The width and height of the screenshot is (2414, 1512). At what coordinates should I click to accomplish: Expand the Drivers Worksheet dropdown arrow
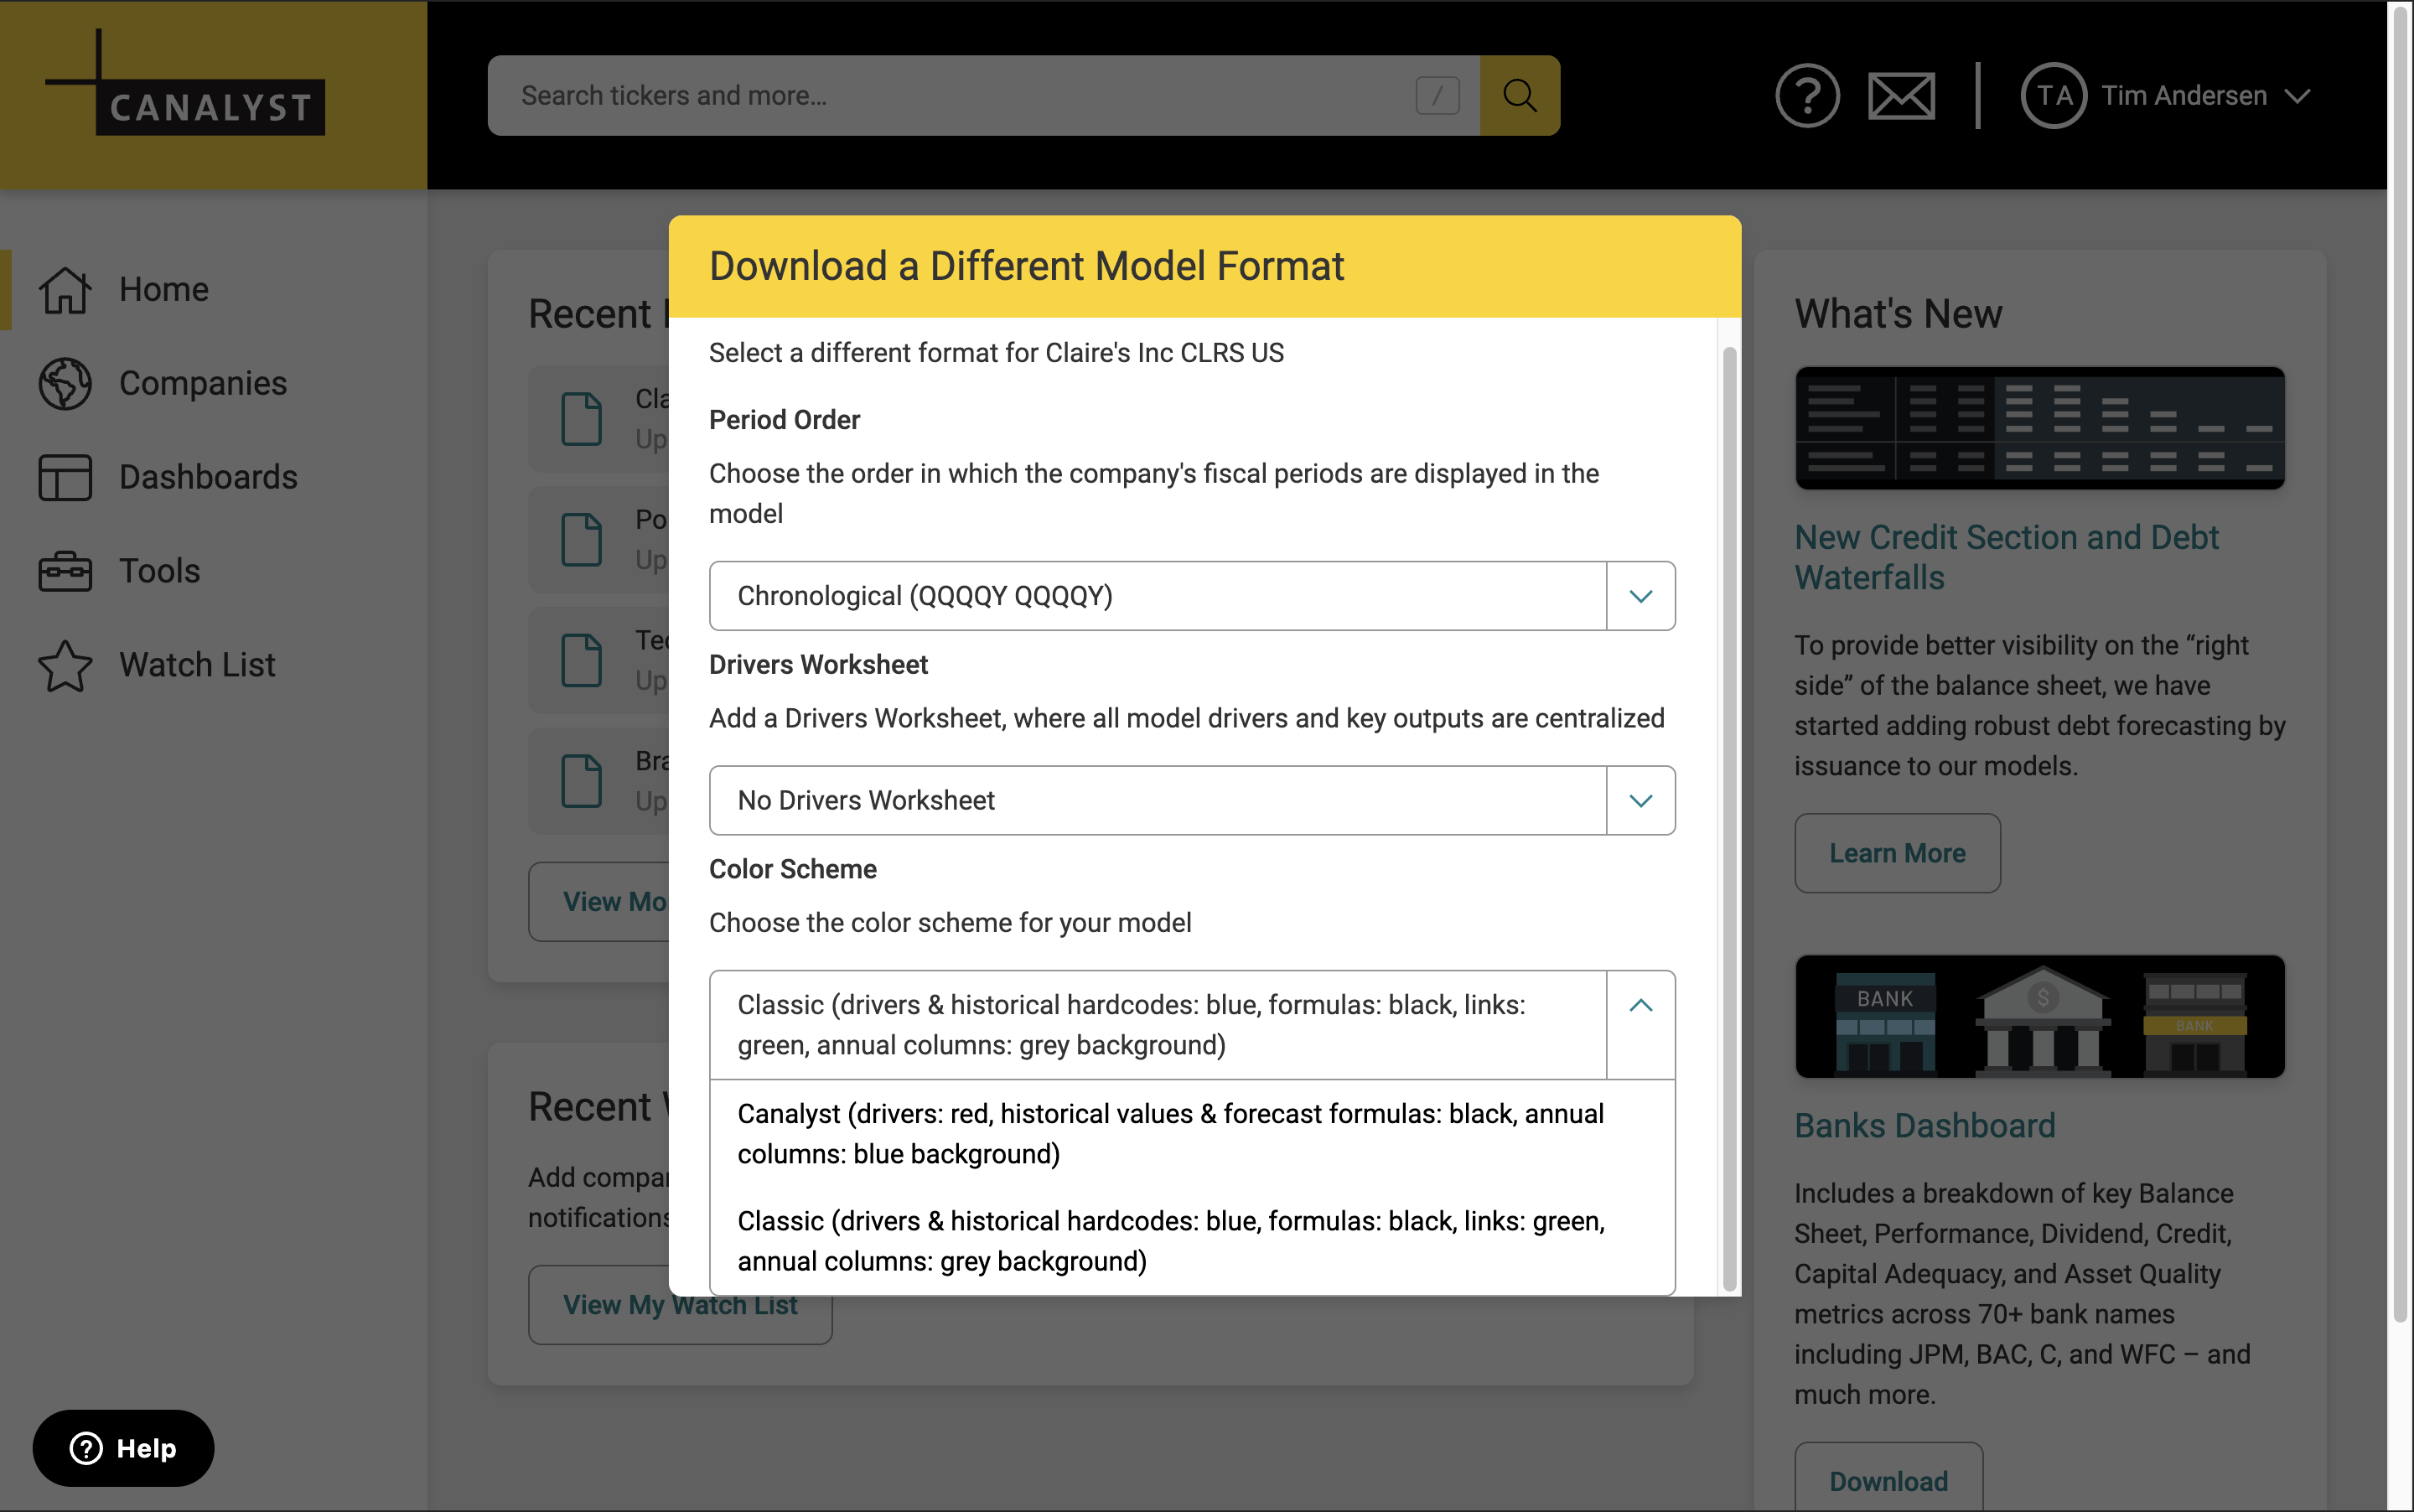1640,801
